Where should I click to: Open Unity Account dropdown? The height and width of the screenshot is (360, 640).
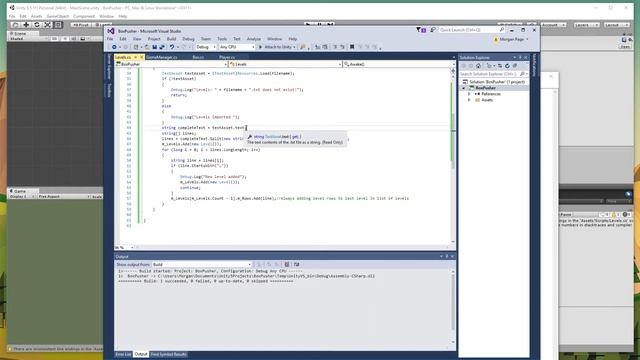(553, 25)
